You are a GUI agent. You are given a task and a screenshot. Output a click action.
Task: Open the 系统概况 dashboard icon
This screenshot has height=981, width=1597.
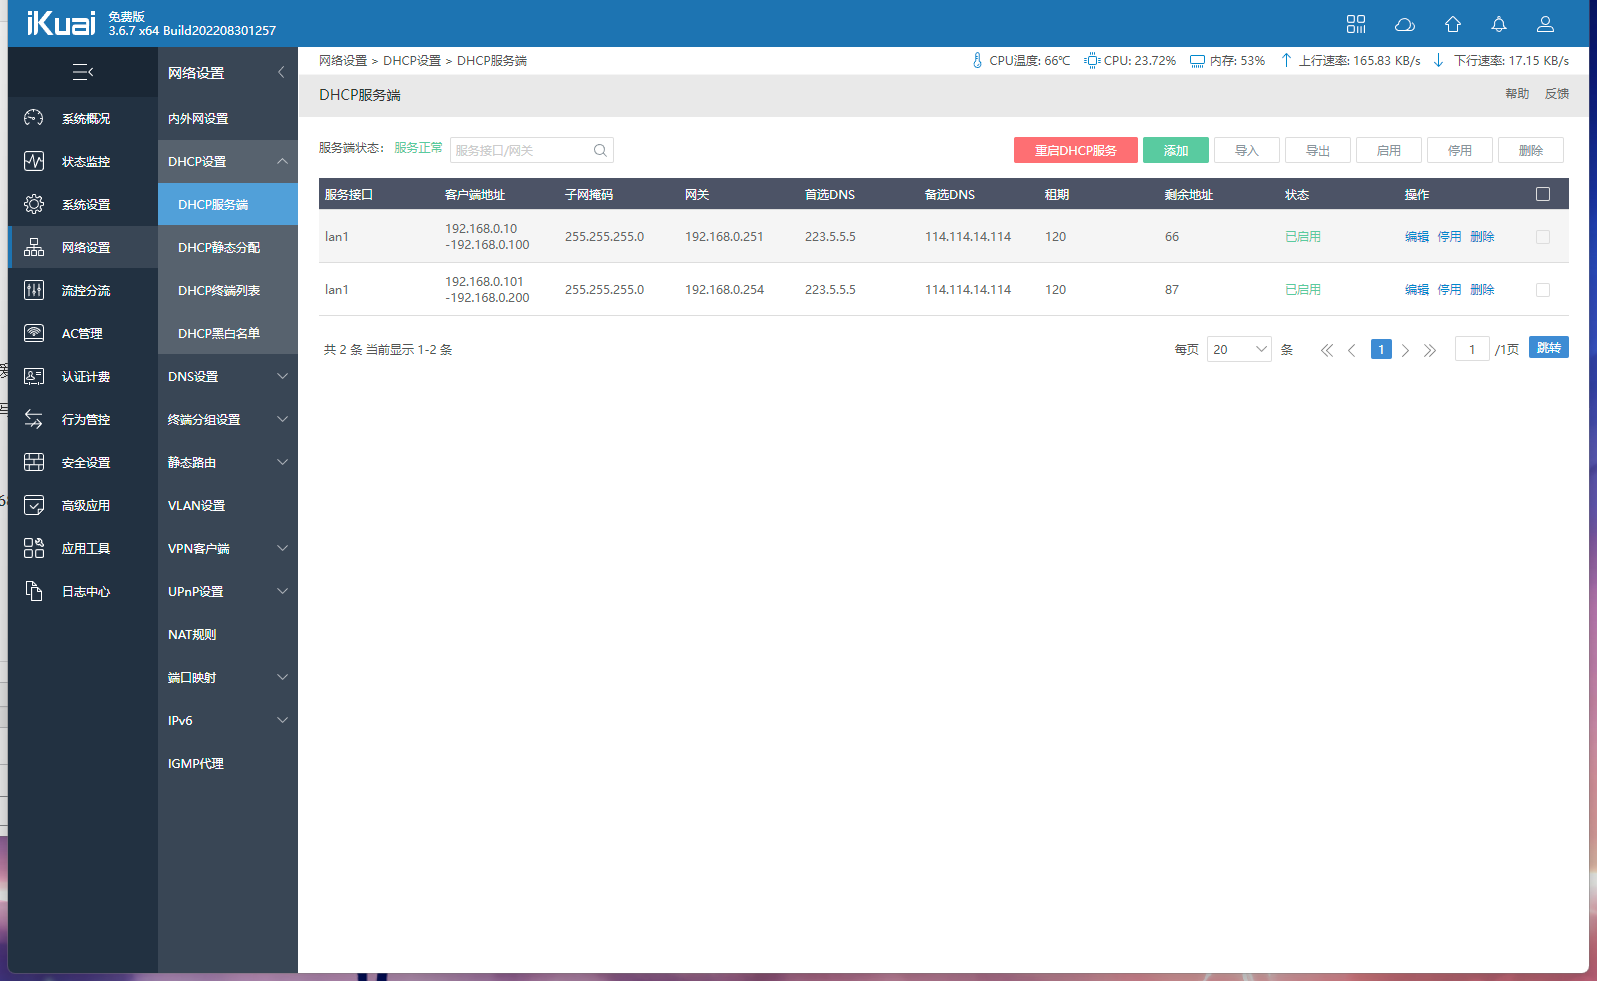34,118
